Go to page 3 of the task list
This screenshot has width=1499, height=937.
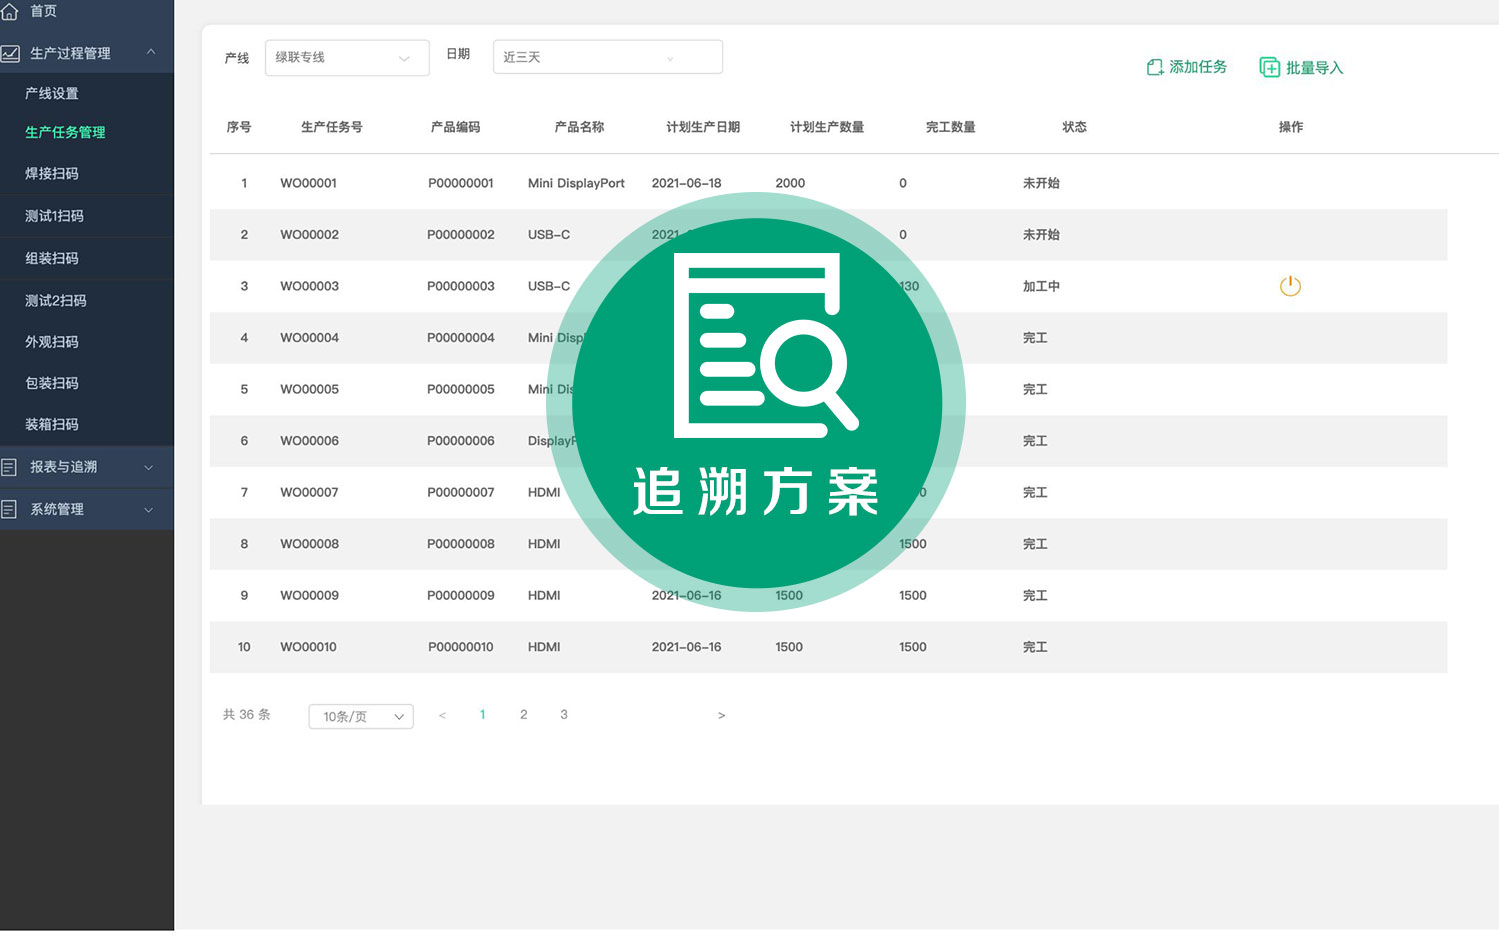[563, 714]
